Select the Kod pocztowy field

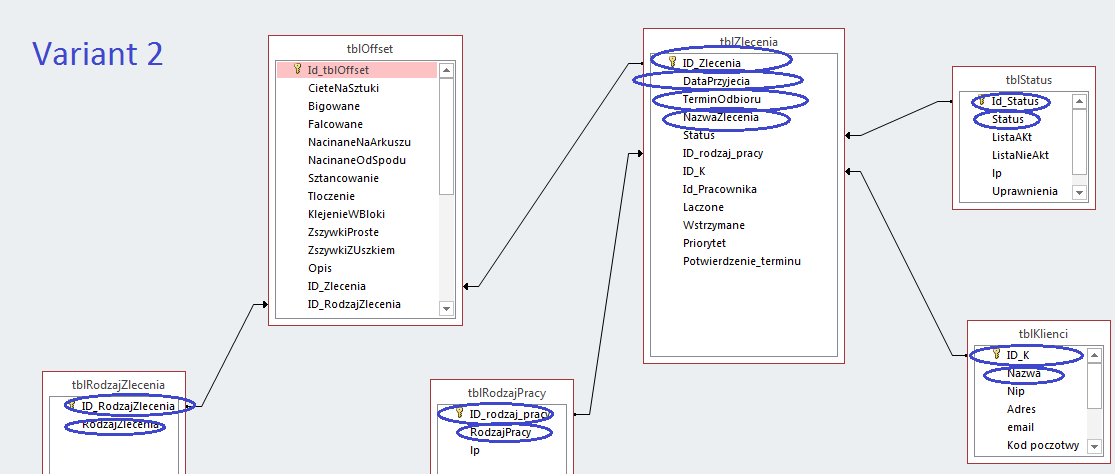1042,446
